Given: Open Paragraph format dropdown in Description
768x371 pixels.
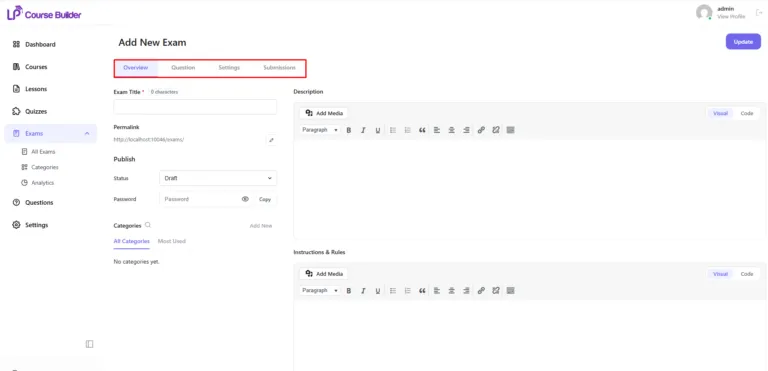Looking at the screenshot, I should 320,130.
